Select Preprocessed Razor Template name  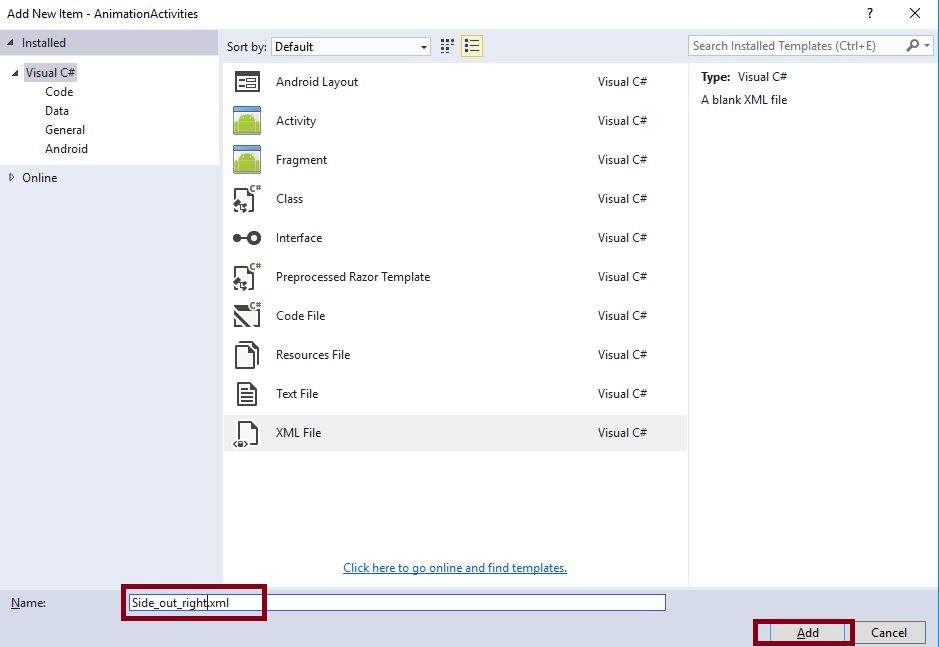[x=353, y=277]
